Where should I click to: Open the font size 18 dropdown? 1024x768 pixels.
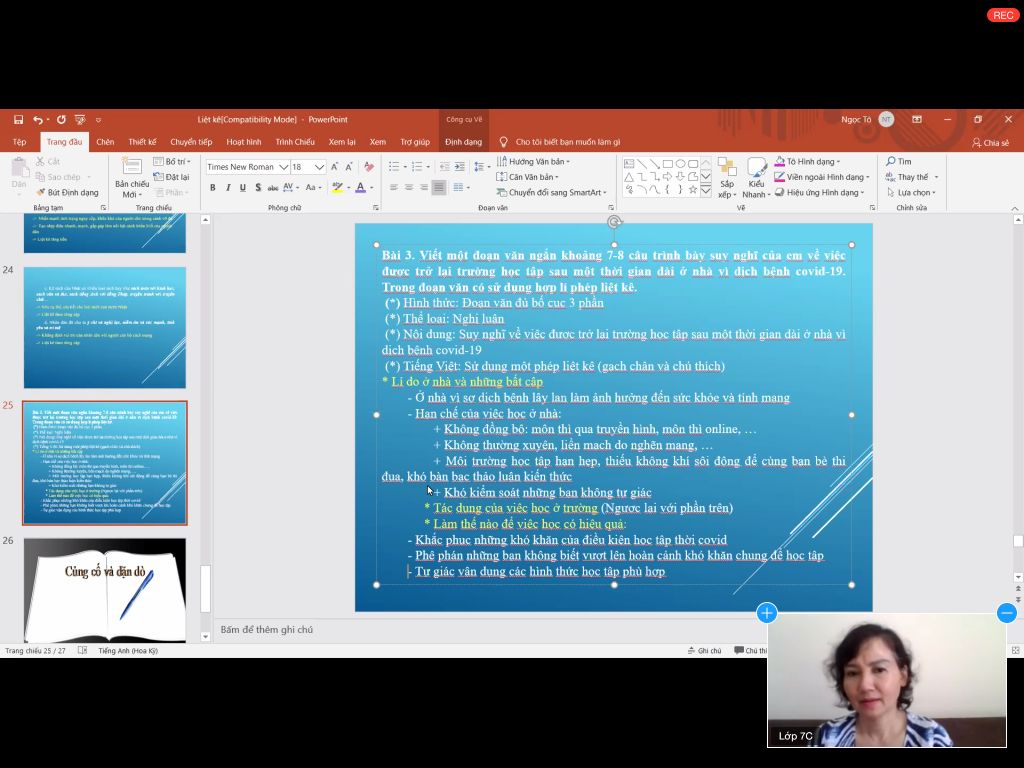[x=319, y=167]
